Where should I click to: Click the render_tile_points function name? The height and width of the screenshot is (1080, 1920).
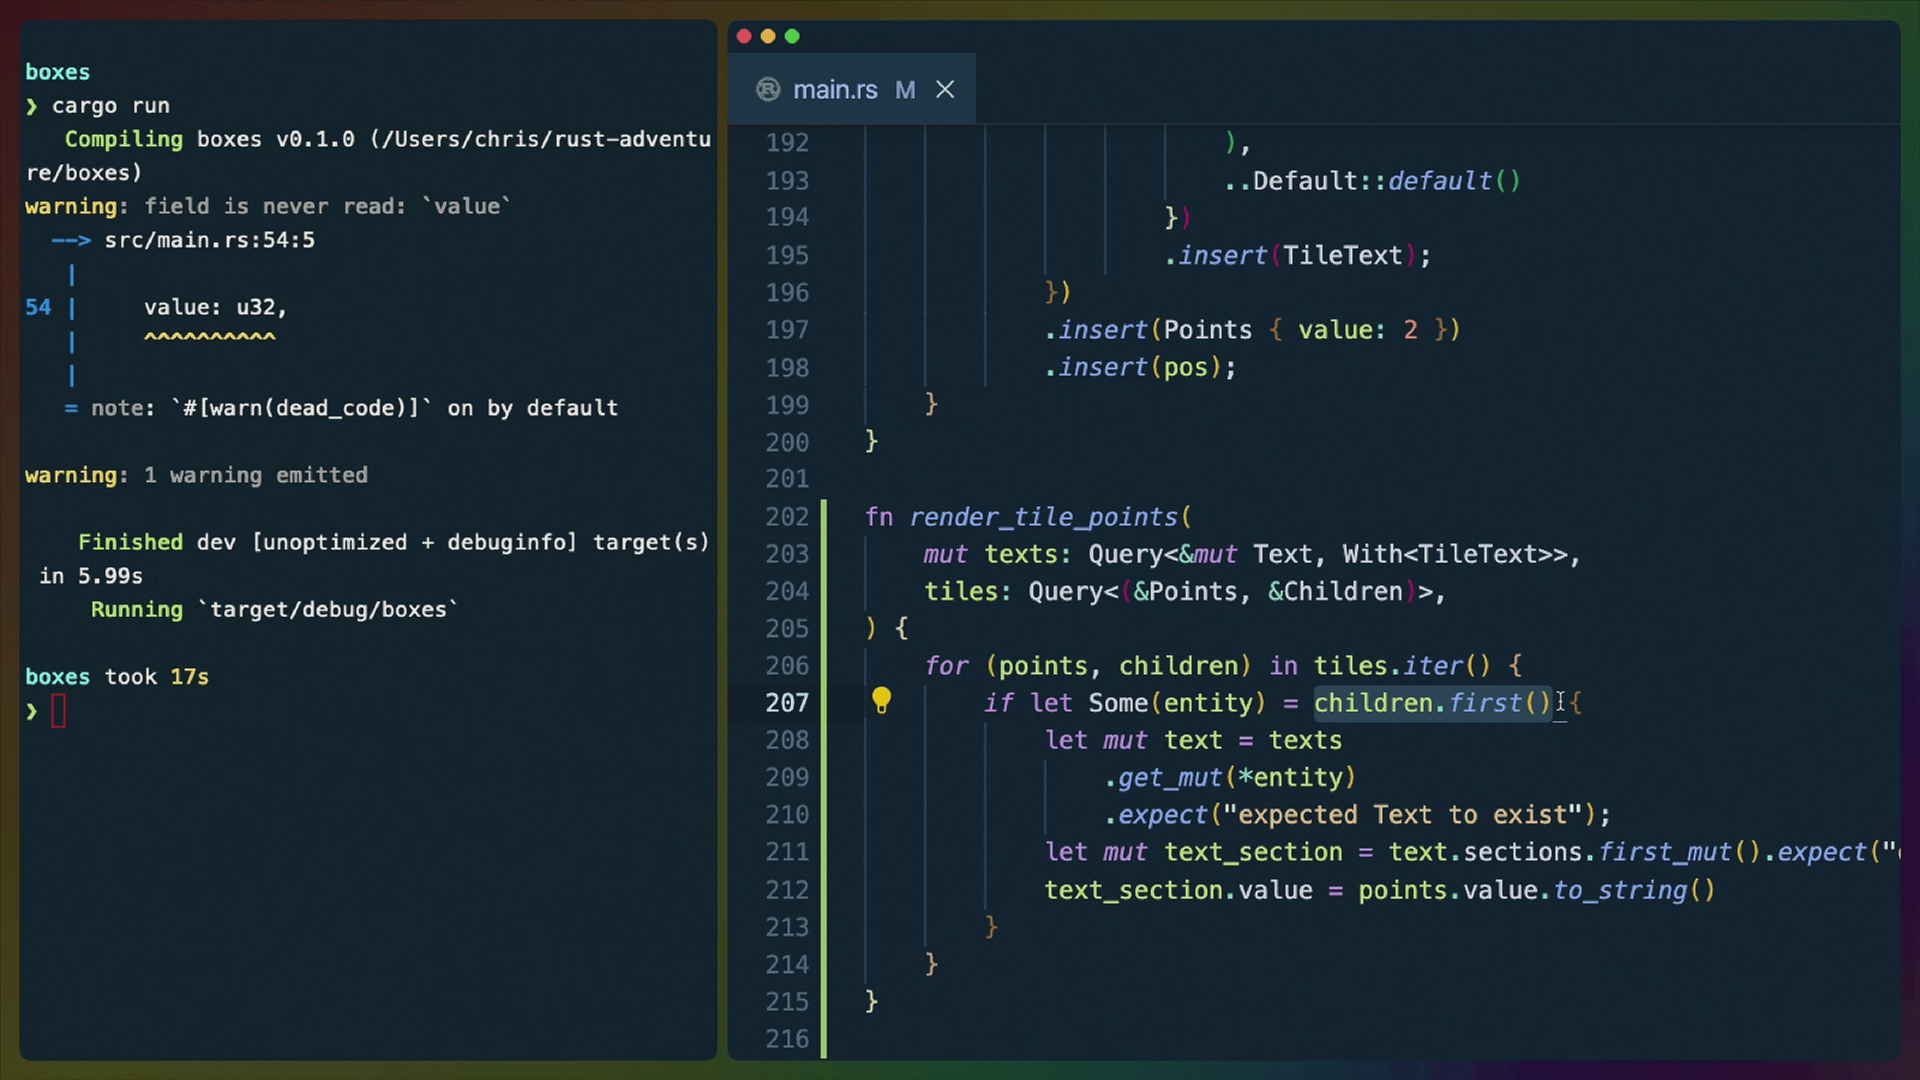point(1043,517)
